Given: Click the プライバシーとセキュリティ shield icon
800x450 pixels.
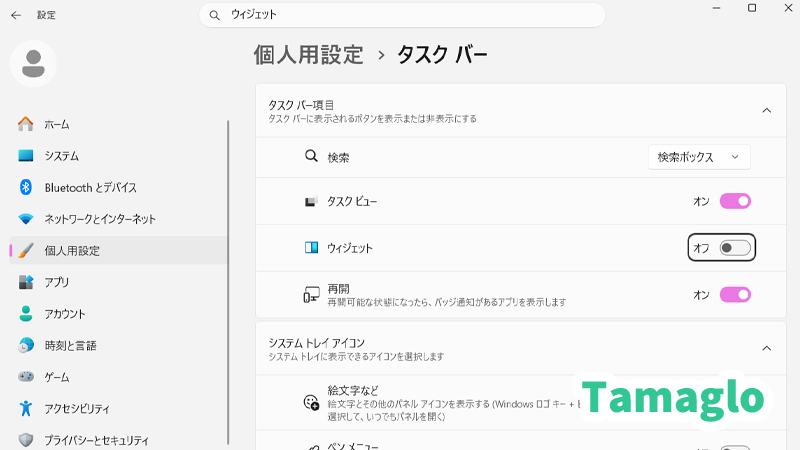Looking at the screenshot, I should pyautogui.click(x=26, y=440).
